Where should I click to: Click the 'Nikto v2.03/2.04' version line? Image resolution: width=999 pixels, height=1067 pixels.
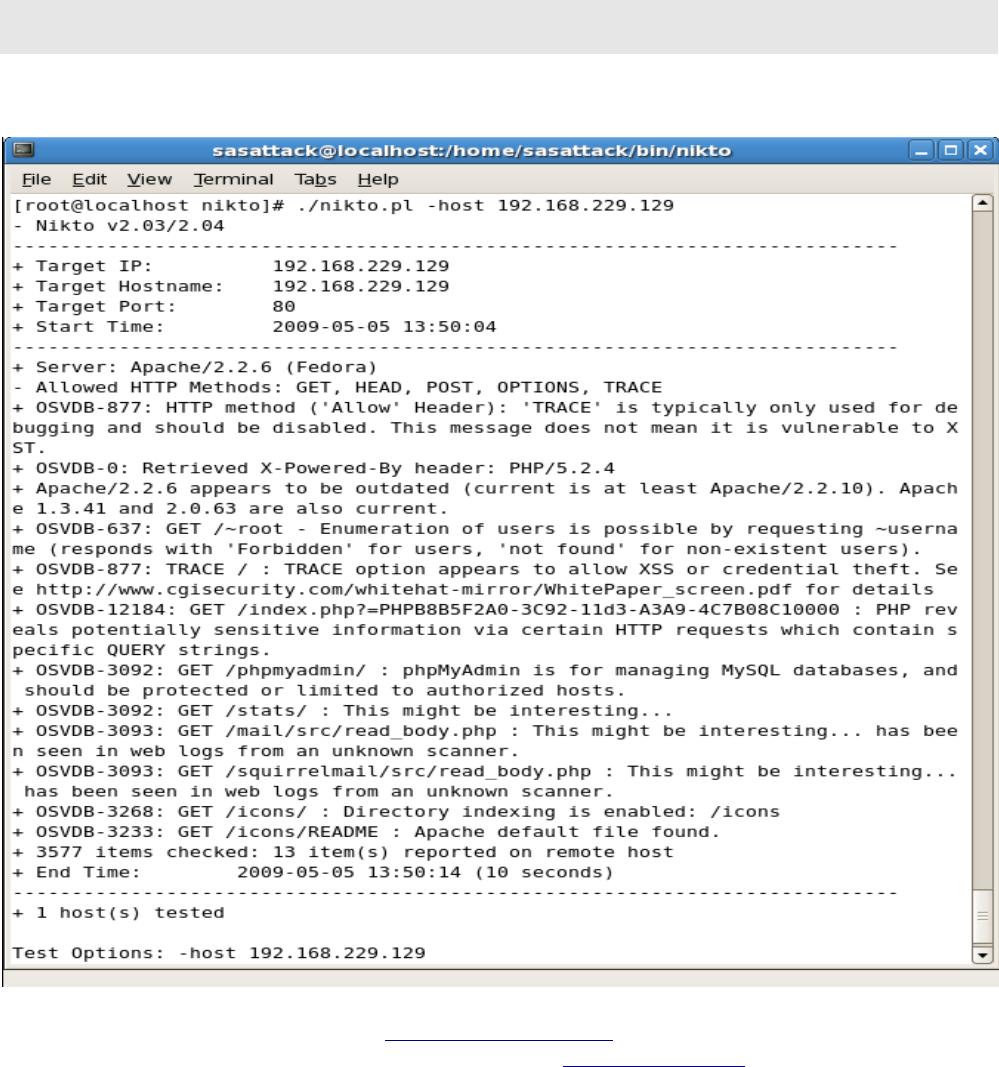tap(118, 226)
